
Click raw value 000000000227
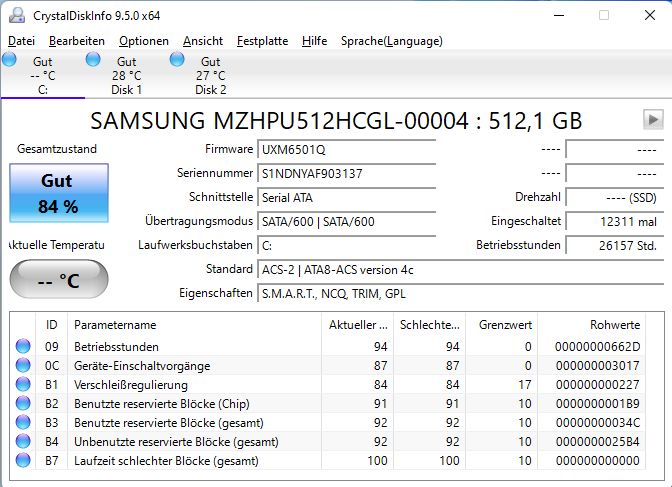(x=597, y=385)
